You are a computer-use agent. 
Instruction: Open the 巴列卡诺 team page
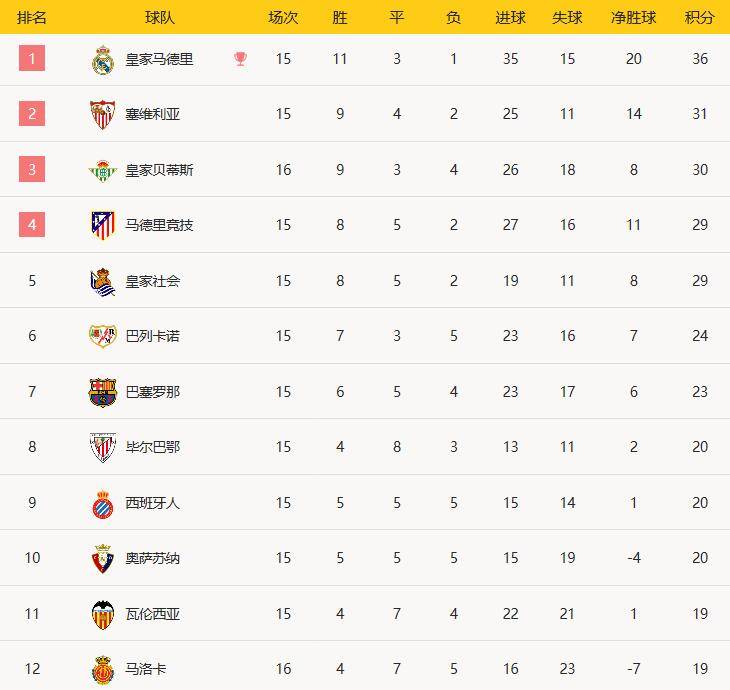[x=153, y=336]
